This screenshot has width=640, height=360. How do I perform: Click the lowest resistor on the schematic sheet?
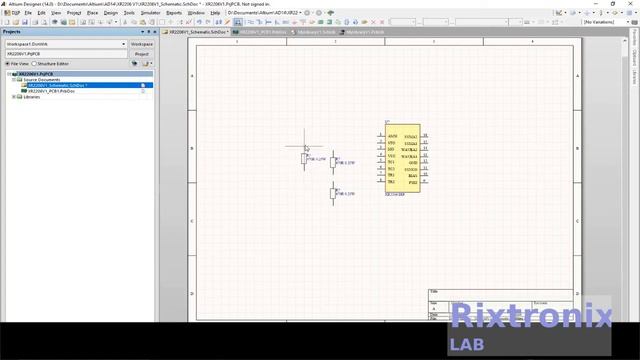tap(333, 193)
